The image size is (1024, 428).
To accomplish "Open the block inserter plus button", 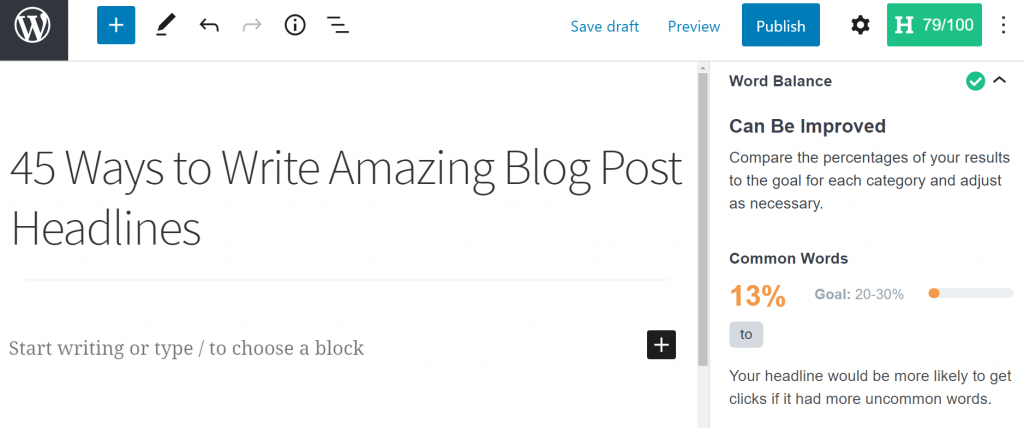I will point(116,26).
